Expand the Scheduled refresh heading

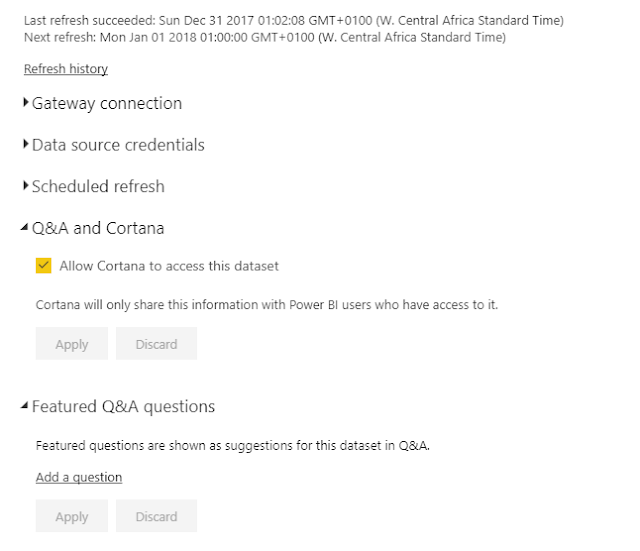[98, 186]
